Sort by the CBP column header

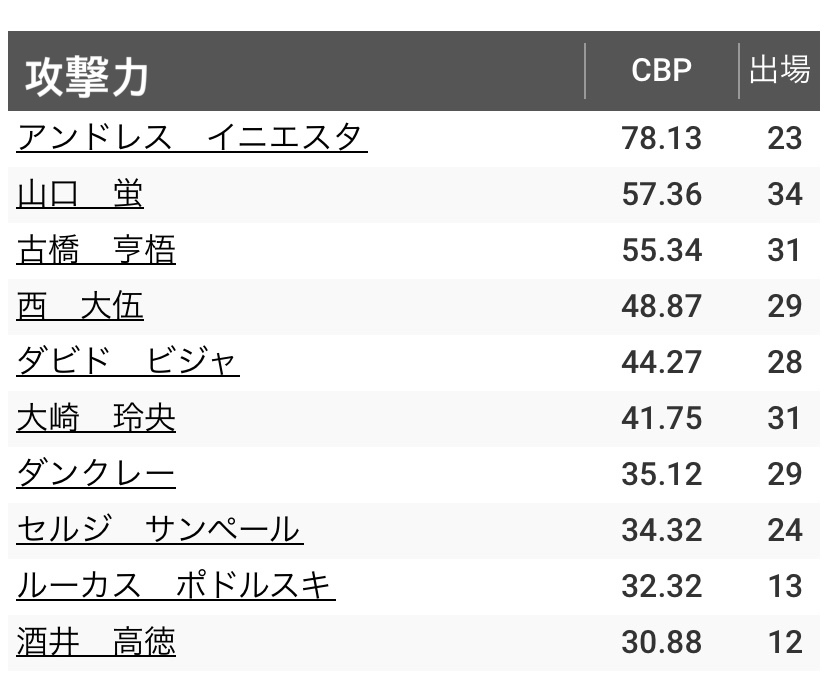[661, 72]
